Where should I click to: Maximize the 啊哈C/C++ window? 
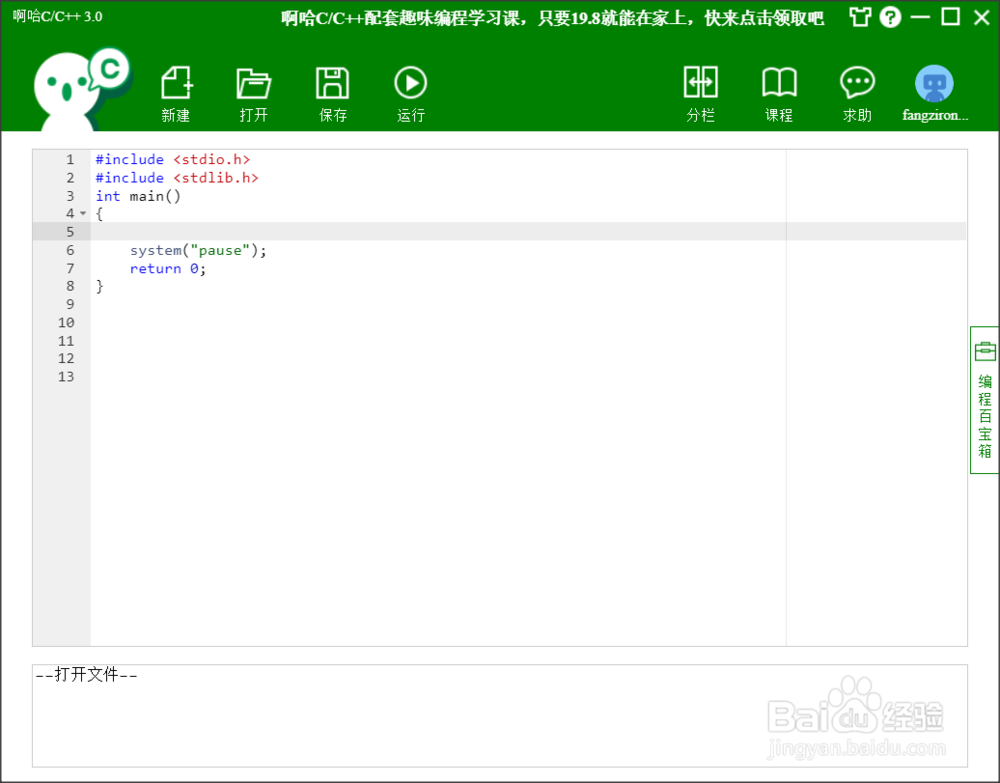951,17
